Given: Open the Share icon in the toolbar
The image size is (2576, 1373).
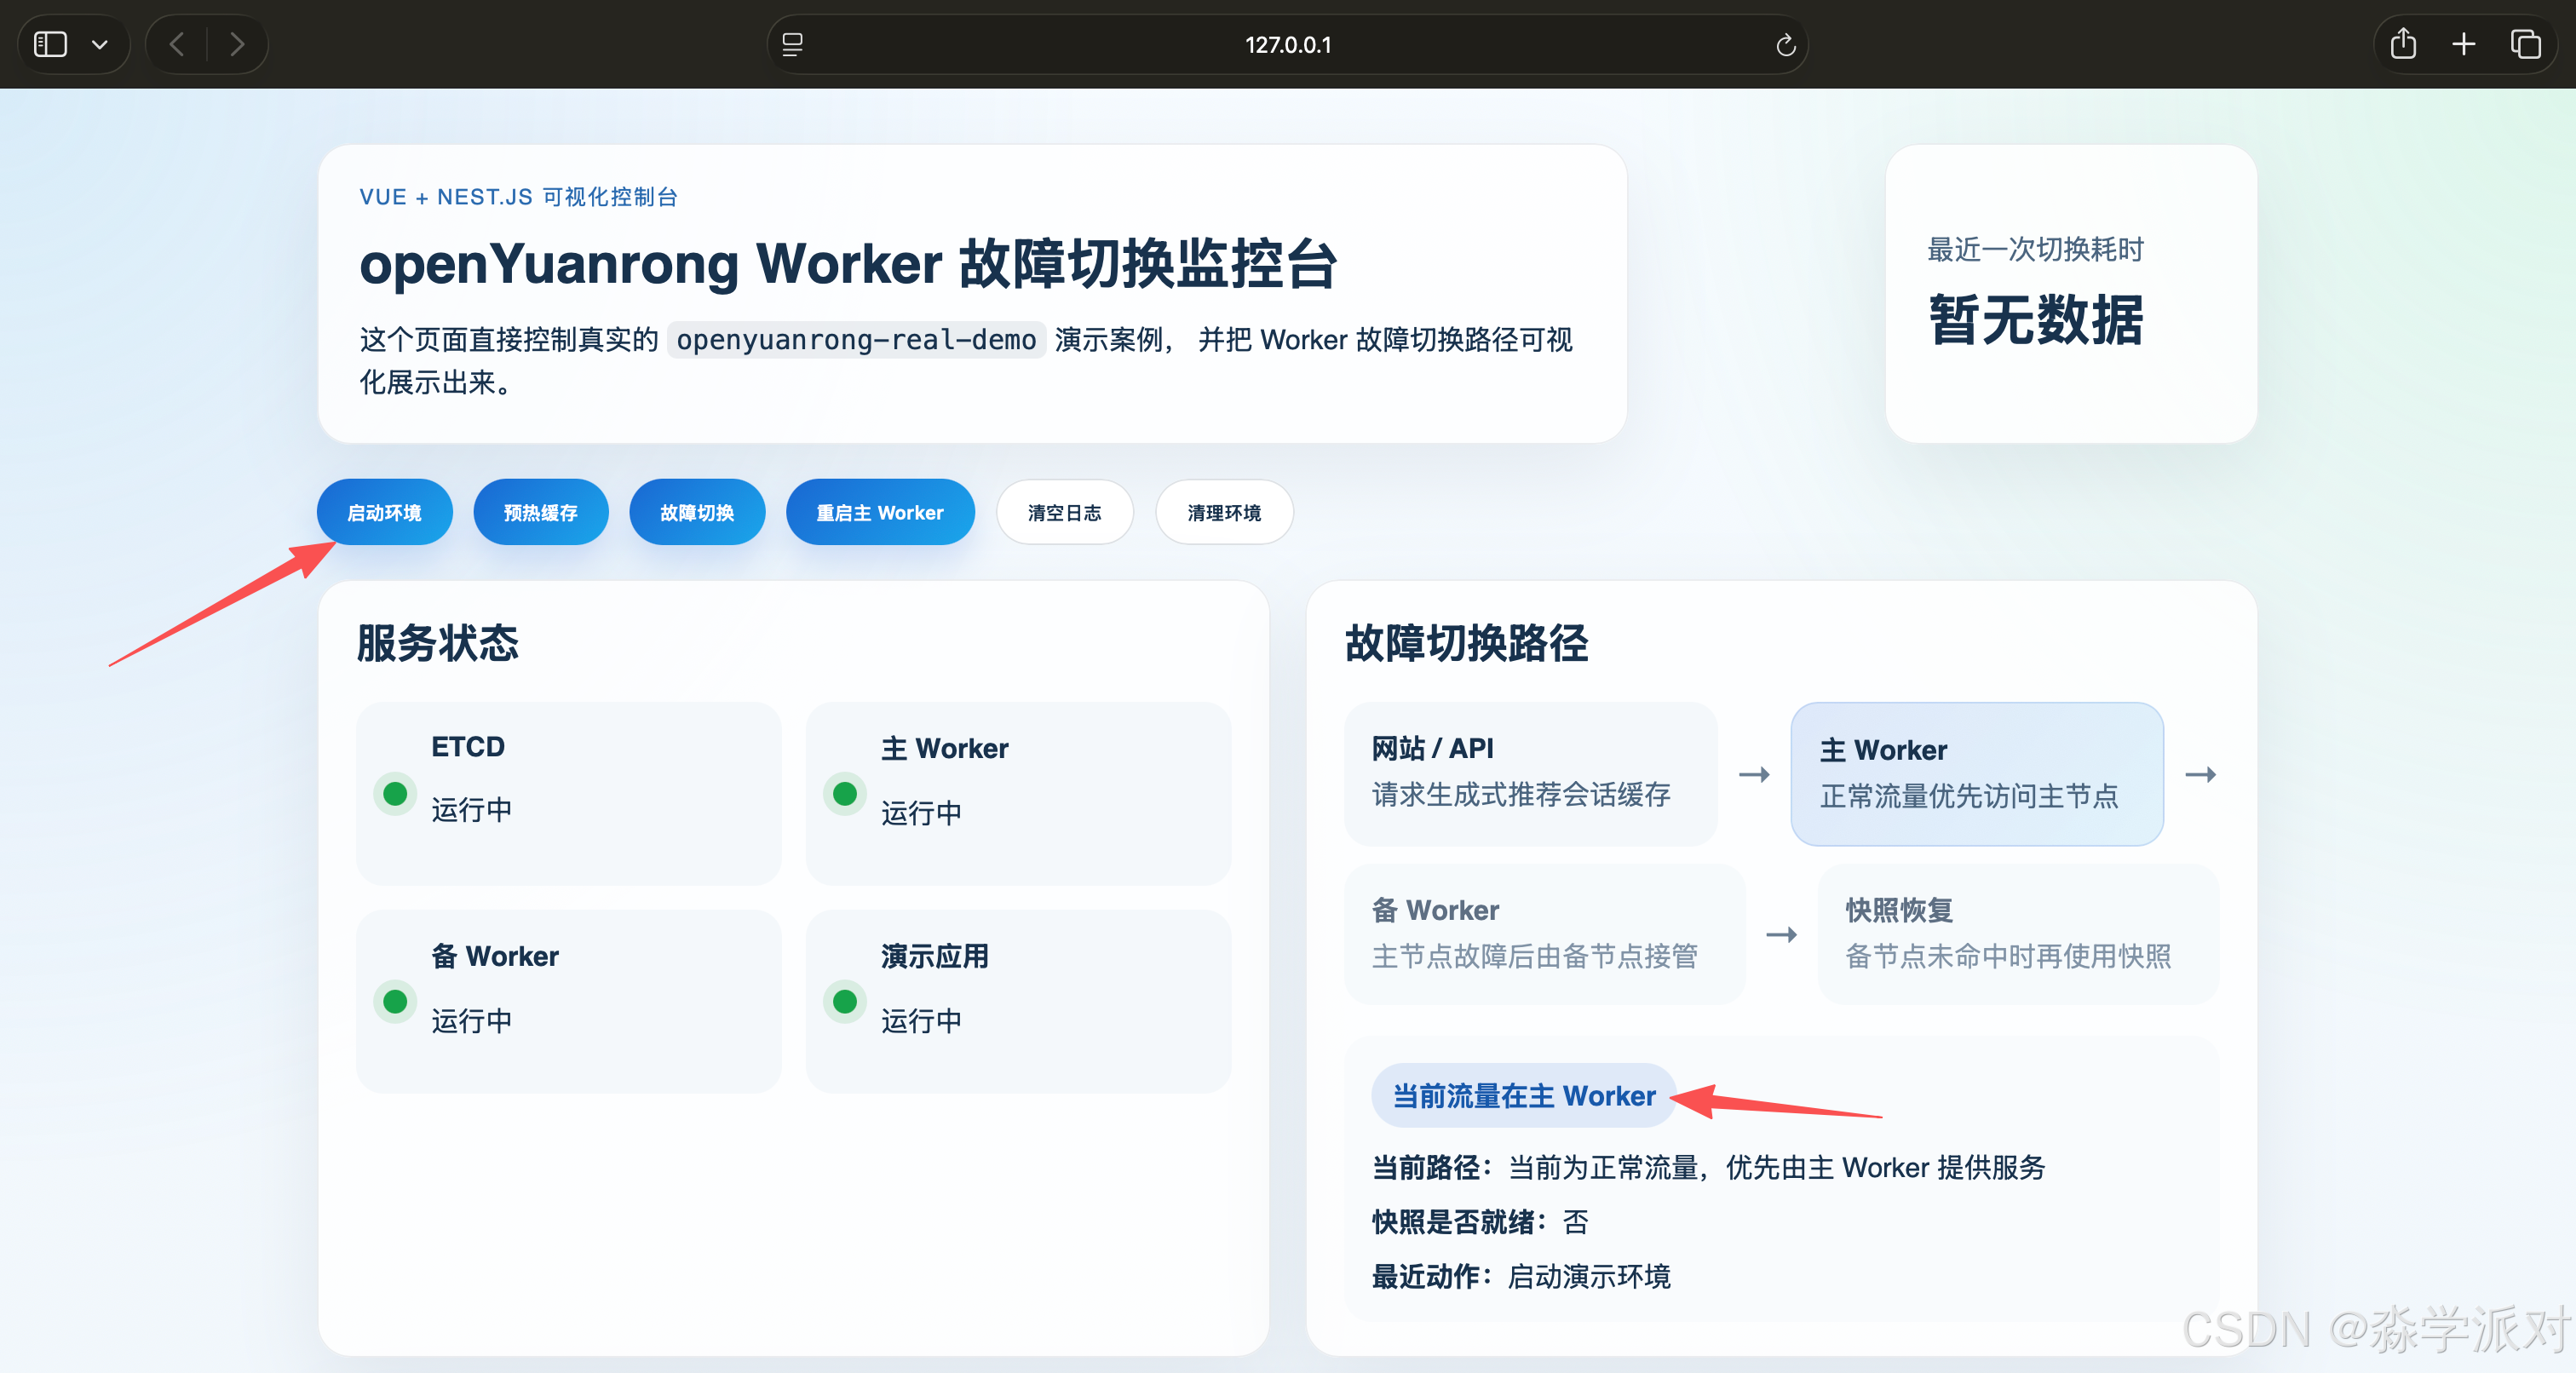Looking at the screenshot, I should point(2403,44).
